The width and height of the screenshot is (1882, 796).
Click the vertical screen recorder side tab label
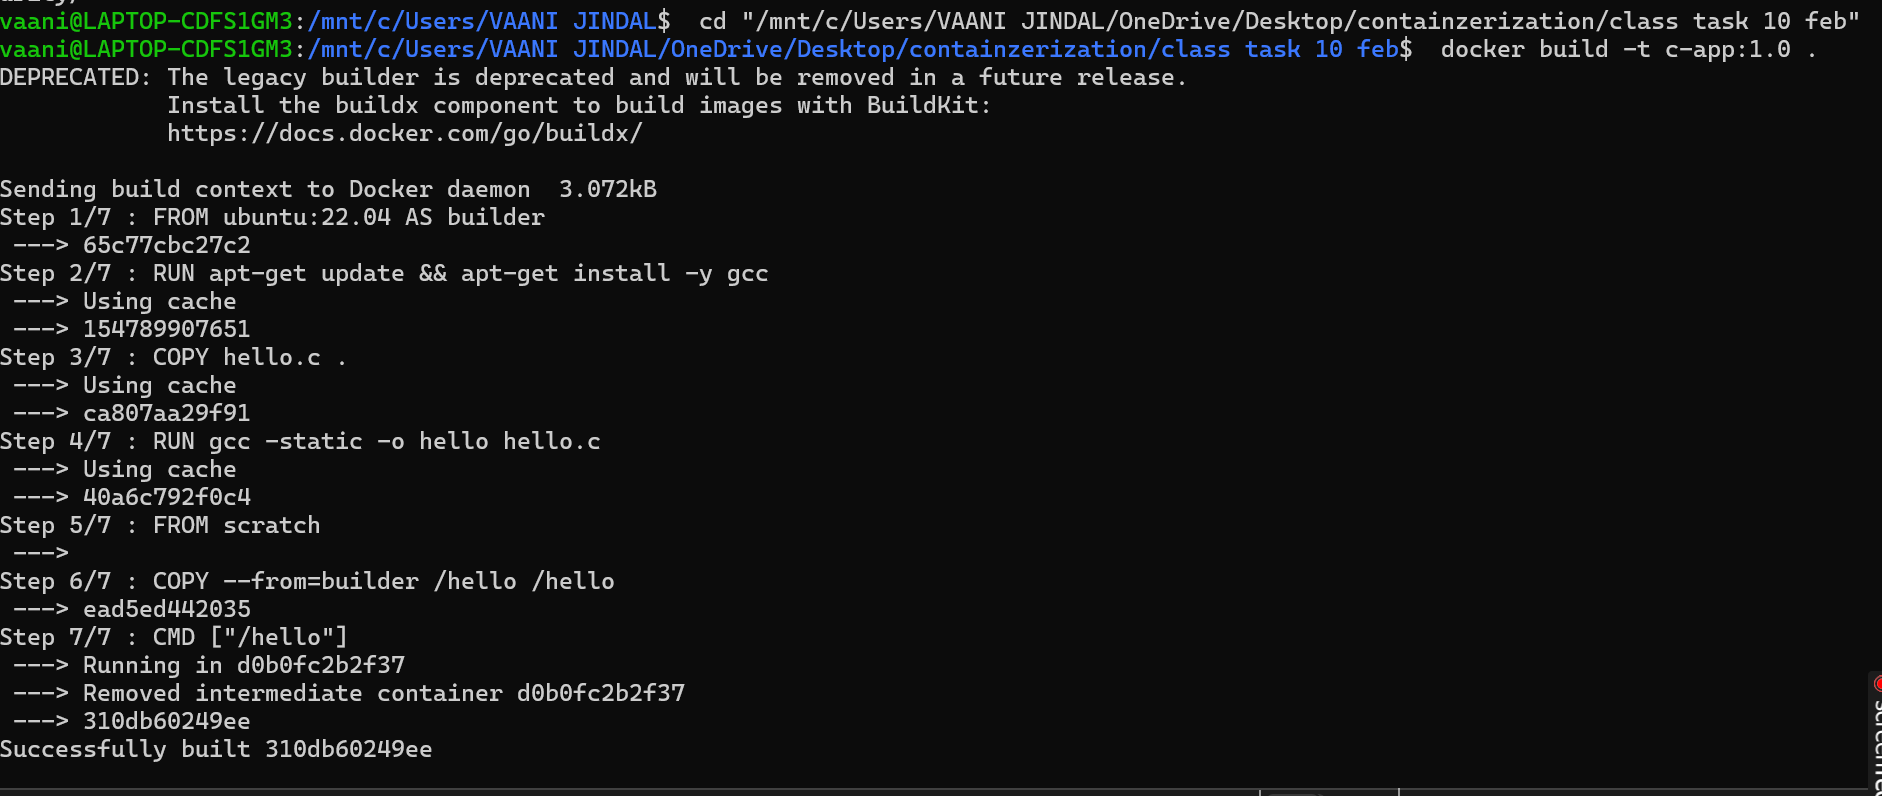(x=1876, y=745)
